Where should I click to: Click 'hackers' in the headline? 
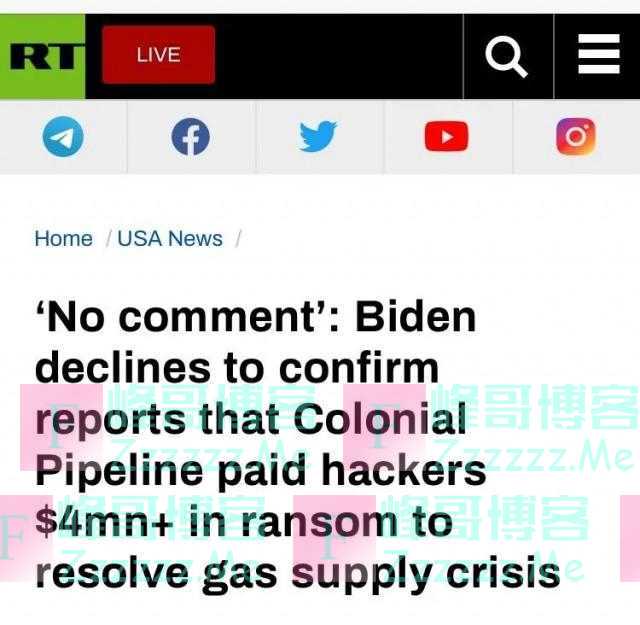coord(404,469)
